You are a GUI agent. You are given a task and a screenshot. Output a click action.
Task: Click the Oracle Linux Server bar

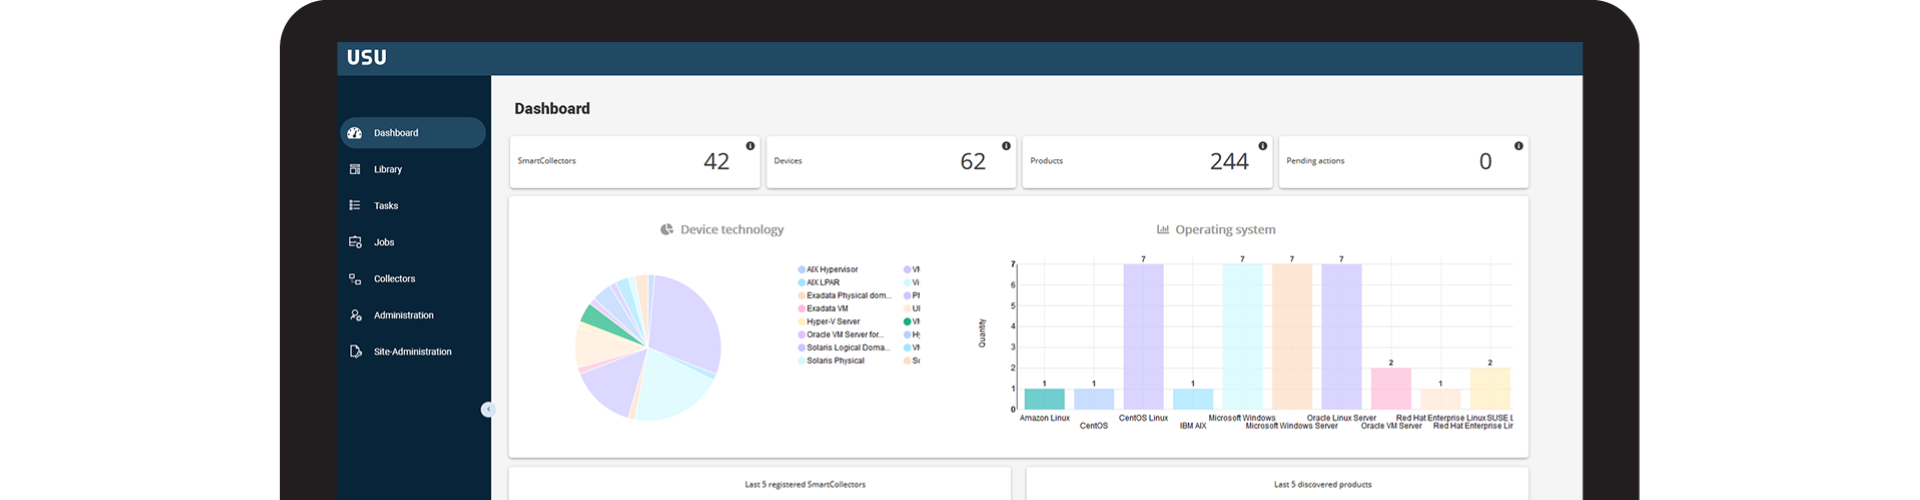(1341, 336)
